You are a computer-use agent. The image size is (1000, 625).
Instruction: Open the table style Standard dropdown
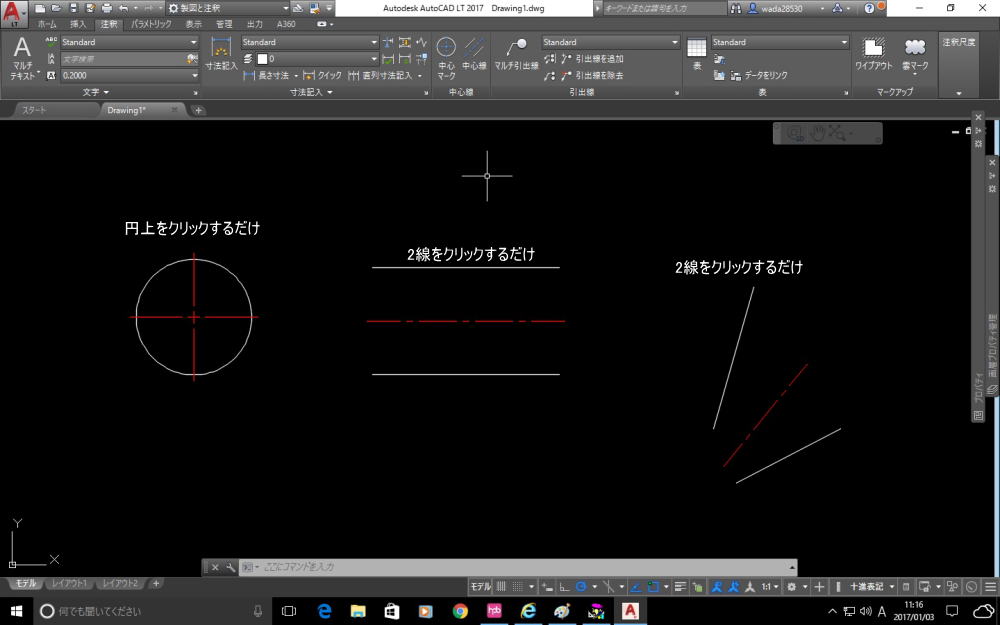click(x=780, y=42)
